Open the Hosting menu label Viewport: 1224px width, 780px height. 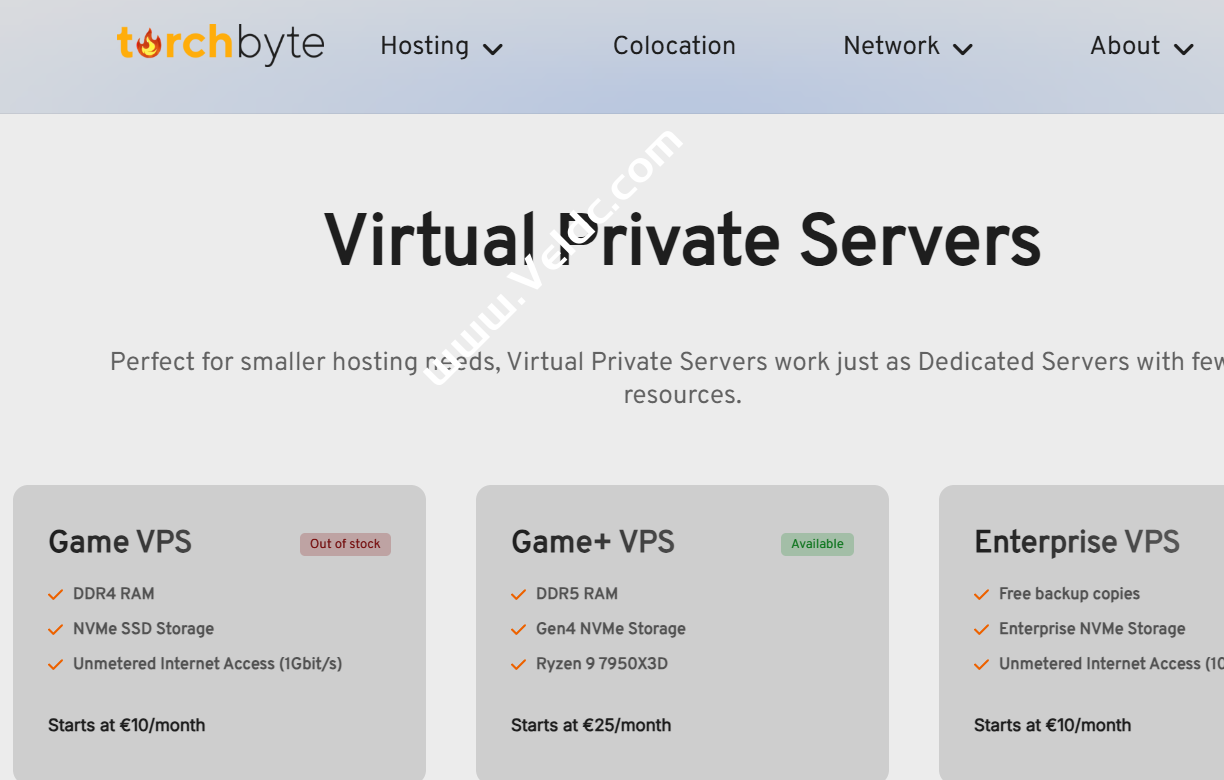[424, 46]
